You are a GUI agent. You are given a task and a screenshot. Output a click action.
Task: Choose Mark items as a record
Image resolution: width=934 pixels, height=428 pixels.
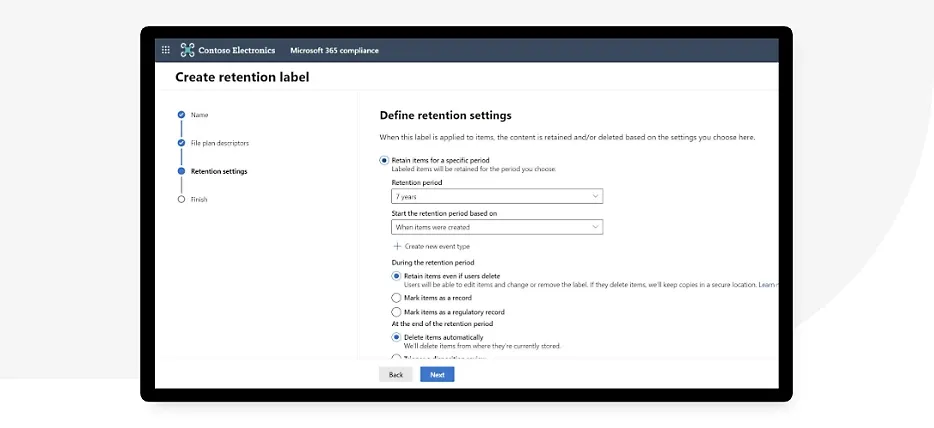point(396,298)
